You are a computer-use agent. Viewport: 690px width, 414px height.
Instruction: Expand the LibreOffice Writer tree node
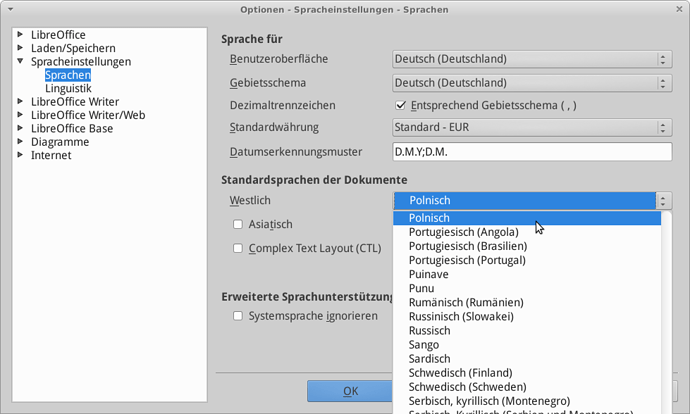coord(20,101)
